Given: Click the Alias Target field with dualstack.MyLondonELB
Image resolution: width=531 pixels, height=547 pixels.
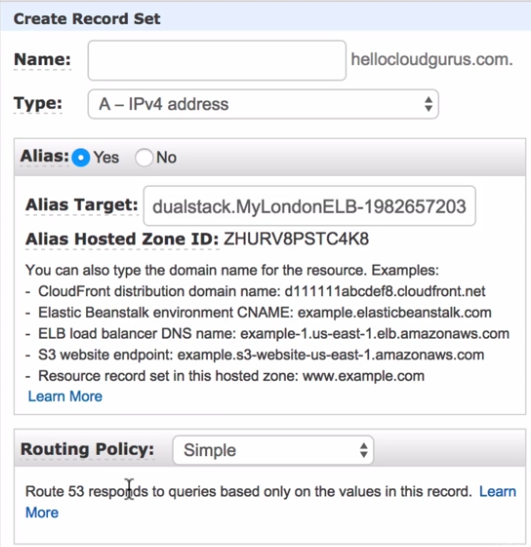Looking at the screenshot, I should 309,206.
